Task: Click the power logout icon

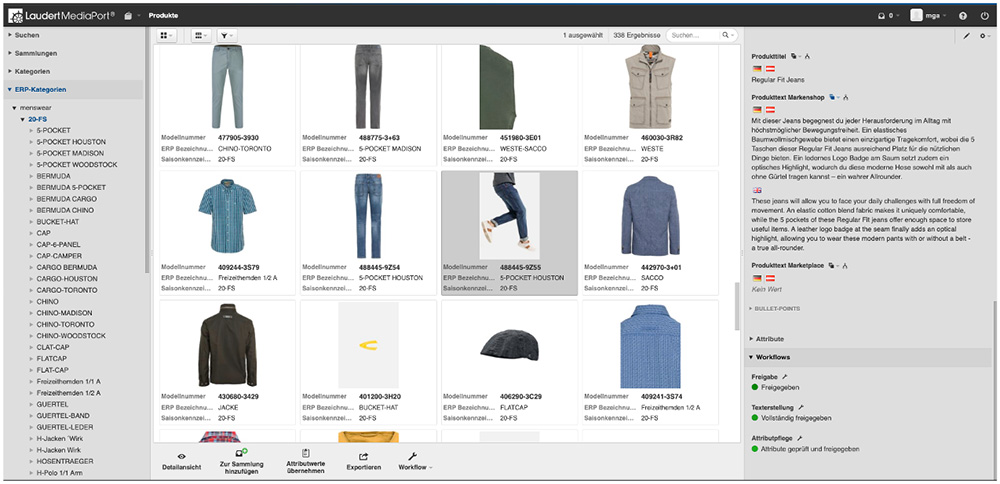Action: coord(985,15)
